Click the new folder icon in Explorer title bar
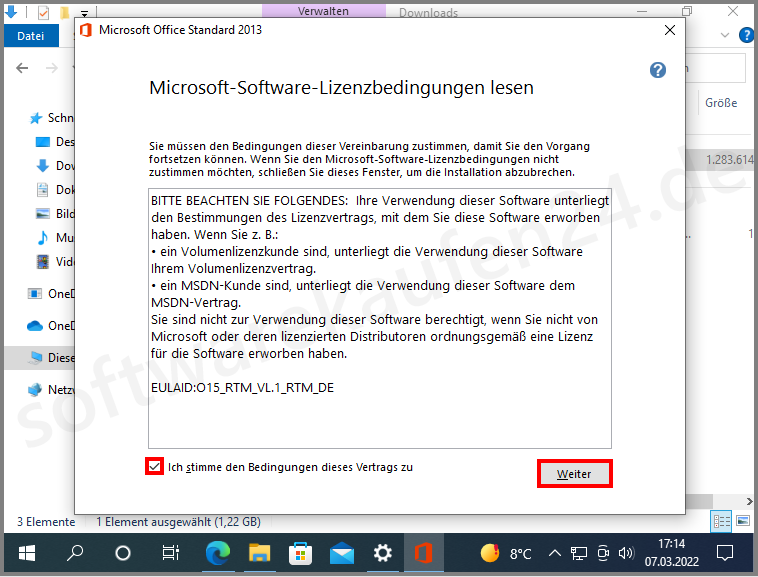This screenshot has height=577, width=758. [64, 12]
